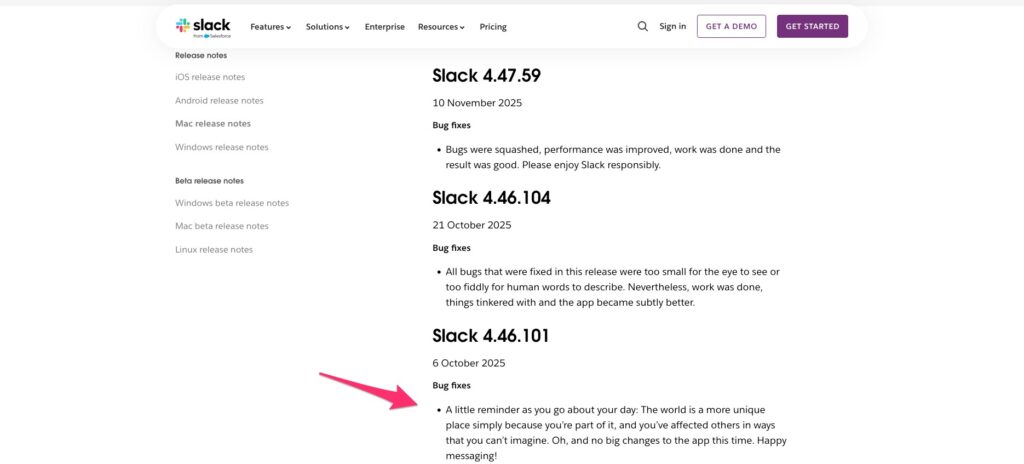This screenshot has height=464, width=1024.
Task: Click the Slack 4.46.104 heading
Action: 492,197
